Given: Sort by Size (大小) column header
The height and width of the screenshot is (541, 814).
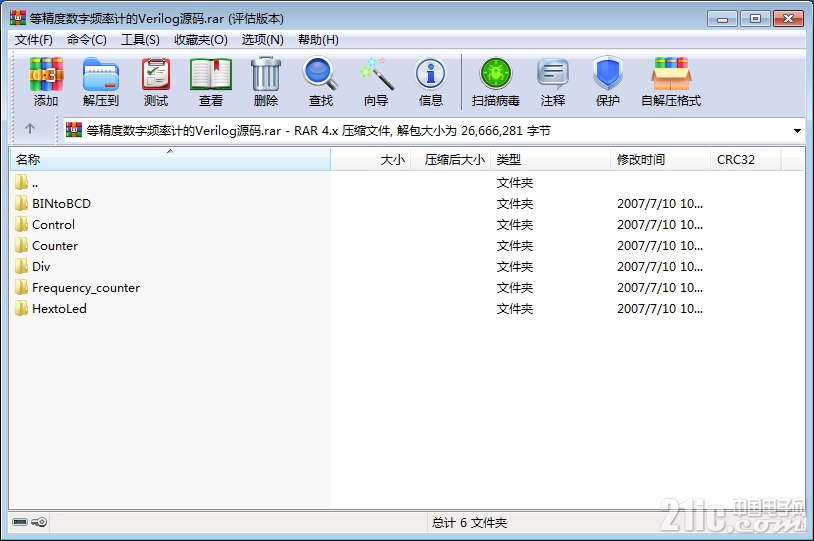Looking at the screenshot, I should tap(371, 159).
